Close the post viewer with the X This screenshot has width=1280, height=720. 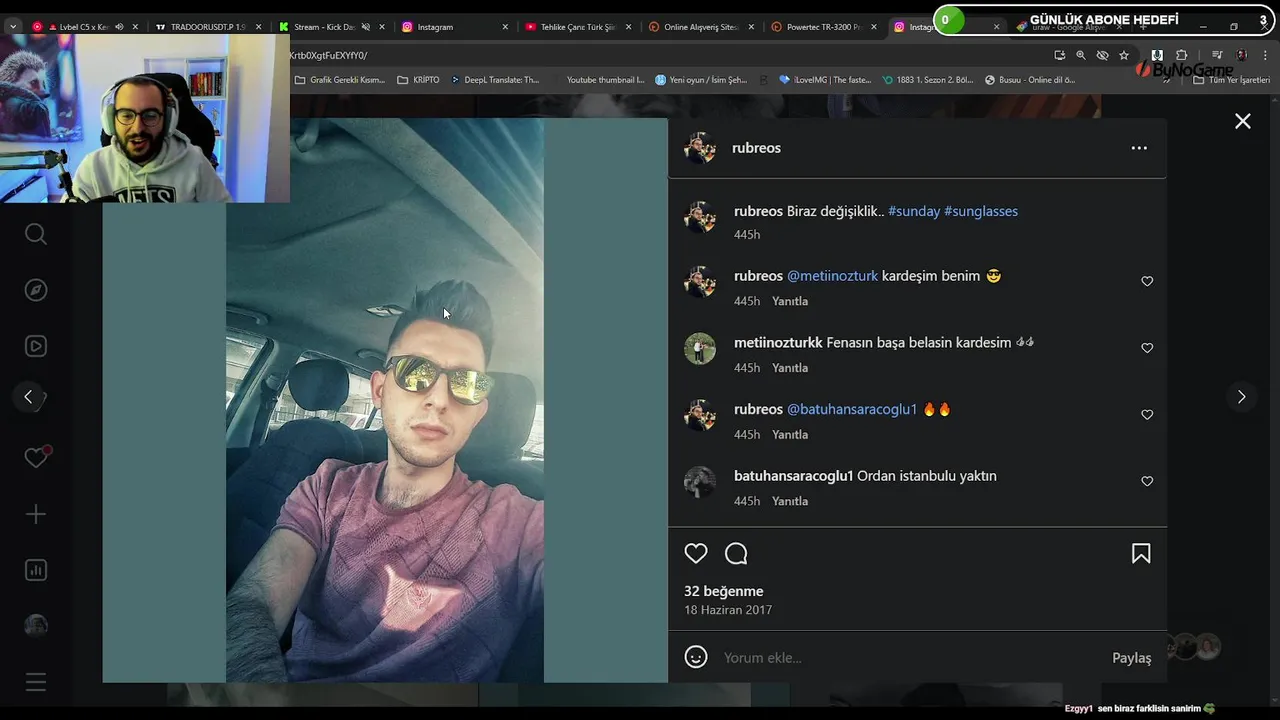(x=1243, y=121)
